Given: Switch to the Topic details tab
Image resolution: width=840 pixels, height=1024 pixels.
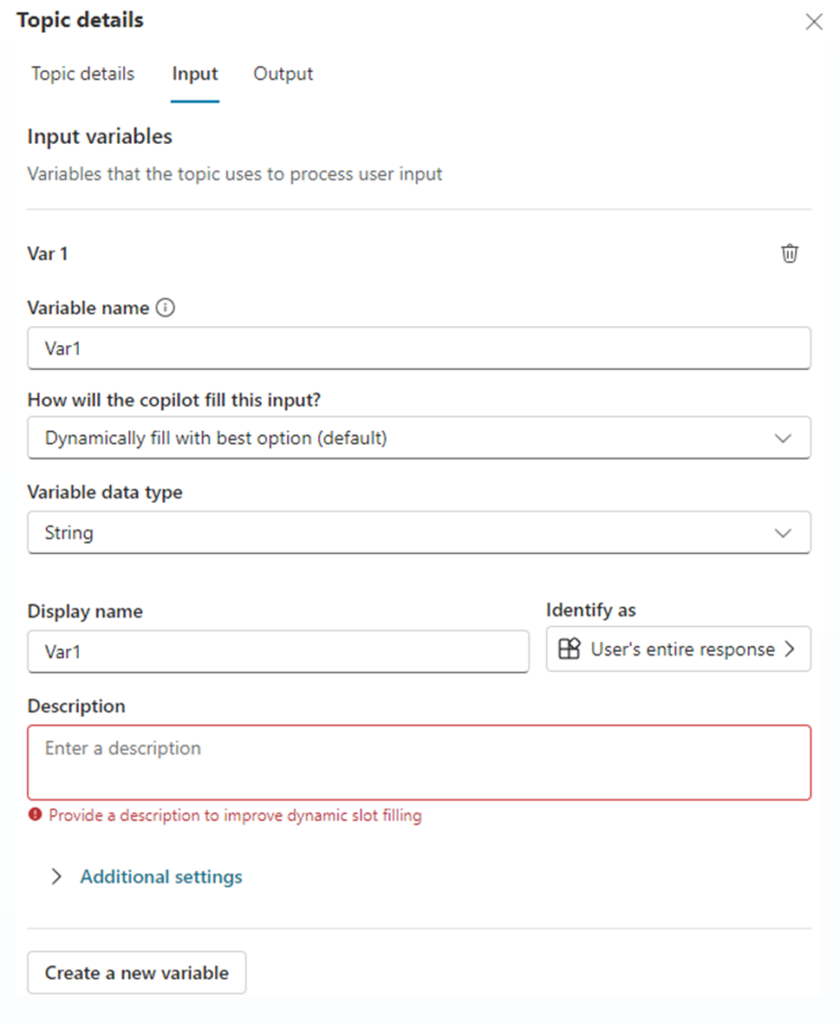Looking at the screenshot, I should [x=83, y=74].
